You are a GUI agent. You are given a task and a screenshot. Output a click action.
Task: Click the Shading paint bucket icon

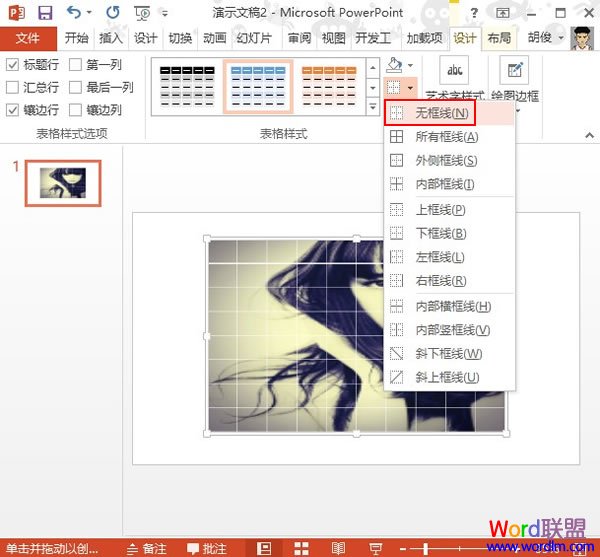tap(394, 65)
